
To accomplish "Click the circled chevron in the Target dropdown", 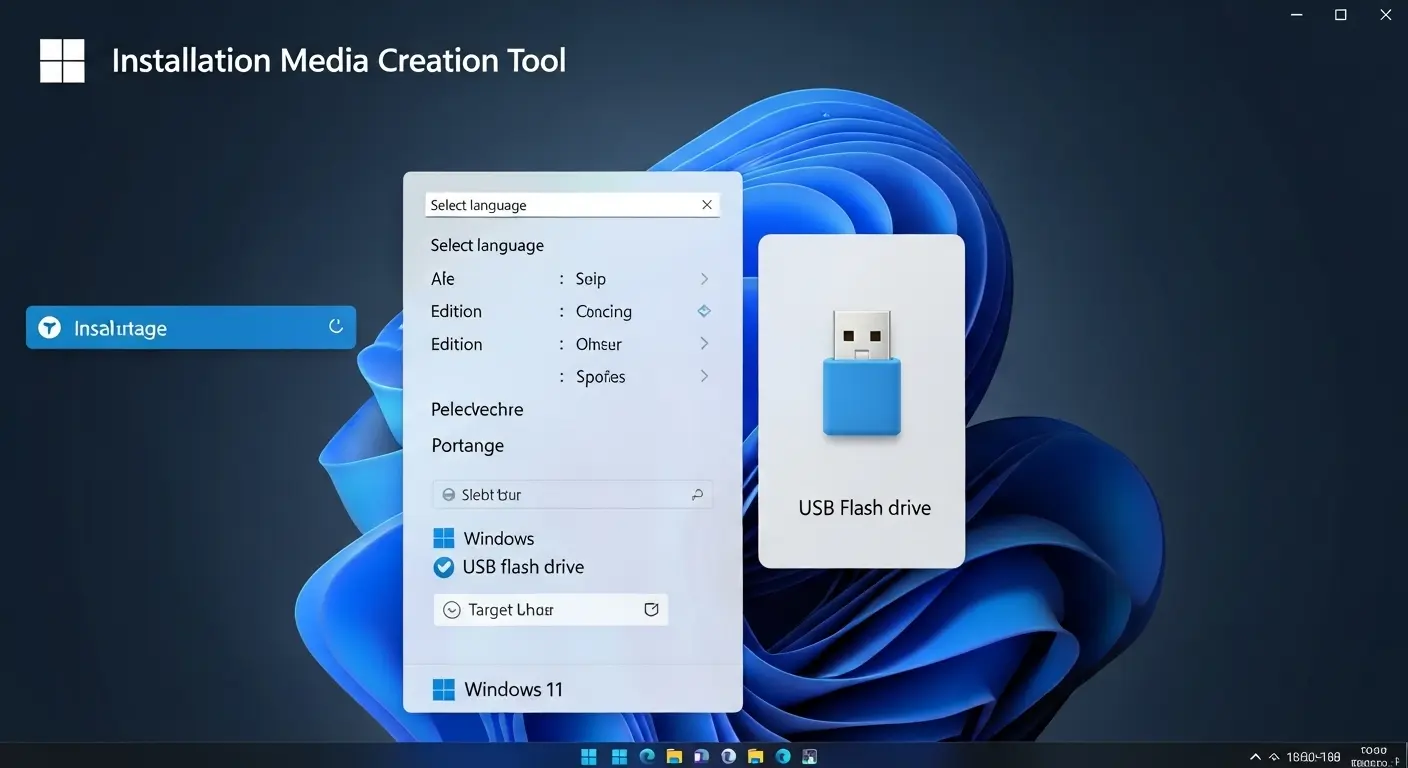I will [x=451, y=609].
